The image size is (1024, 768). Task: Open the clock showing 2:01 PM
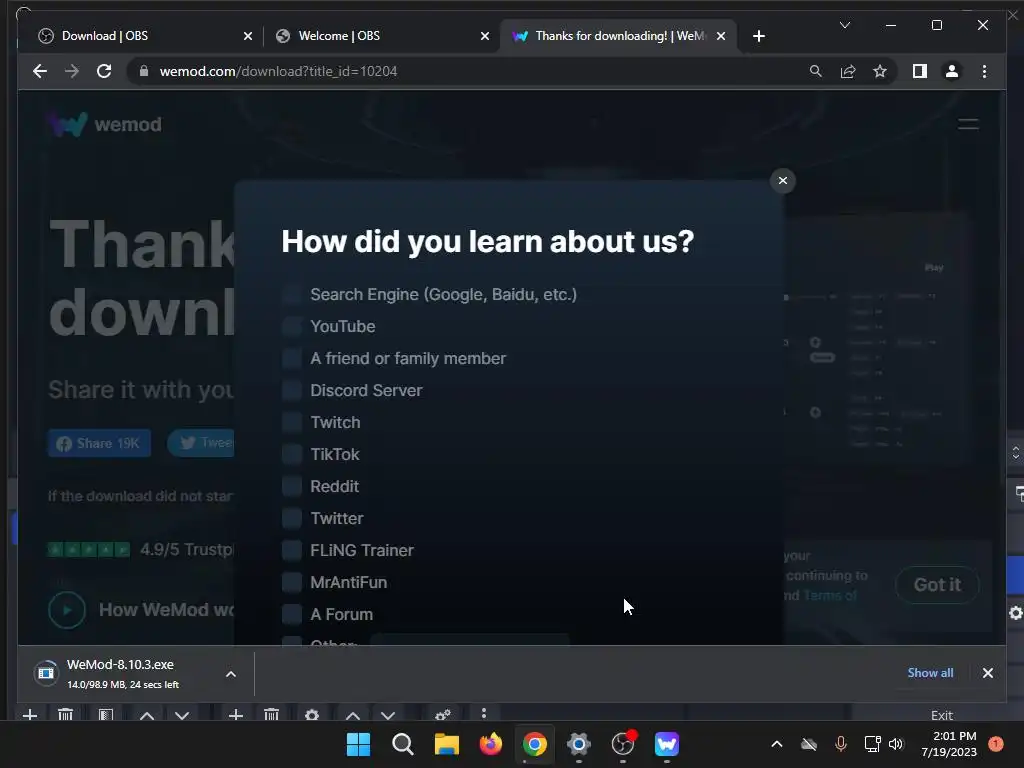949,744
